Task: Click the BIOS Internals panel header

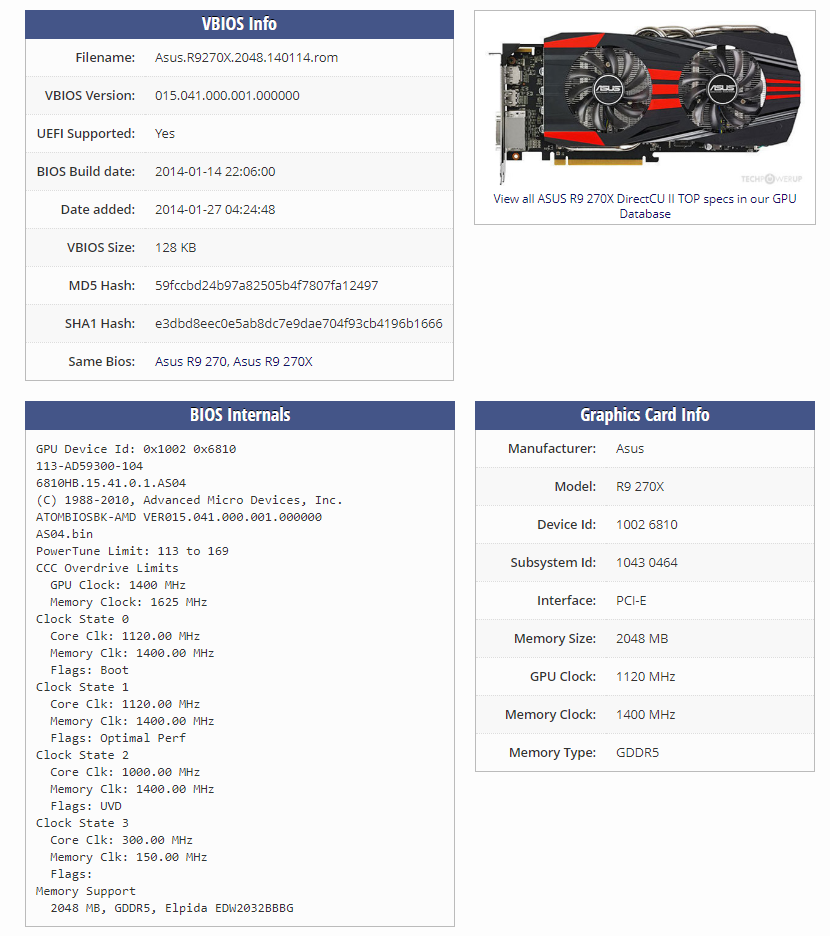Action: 240,415
